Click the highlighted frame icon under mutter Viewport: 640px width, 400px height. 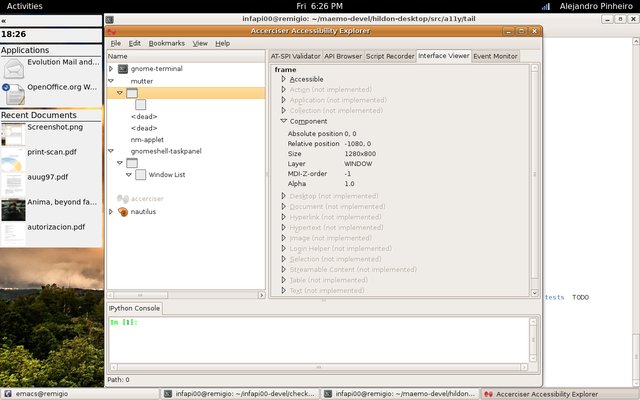[x=132, y=93]
